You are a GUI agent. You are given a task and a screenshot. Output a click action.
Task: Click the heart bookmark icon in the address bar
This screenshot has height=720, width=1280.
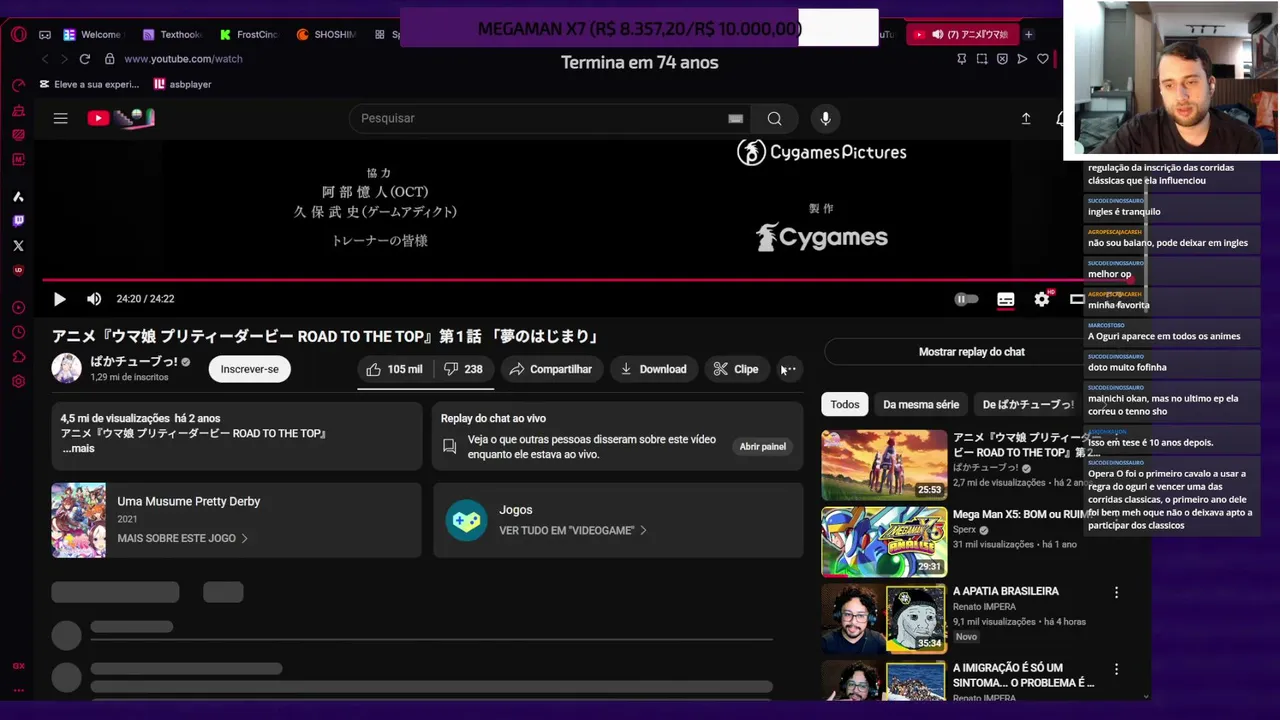pos(1043,59)
